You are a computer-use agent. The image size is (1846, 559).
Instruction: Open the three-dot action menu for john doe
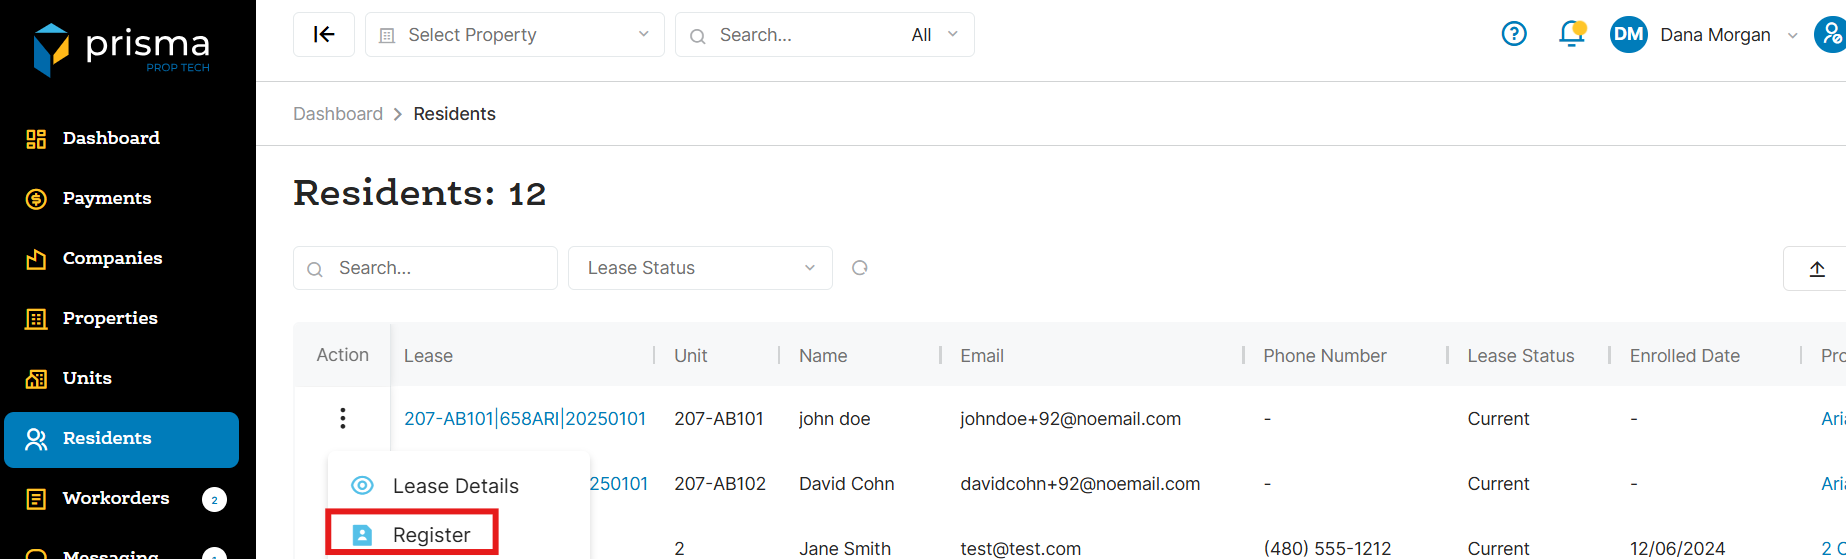342,418
